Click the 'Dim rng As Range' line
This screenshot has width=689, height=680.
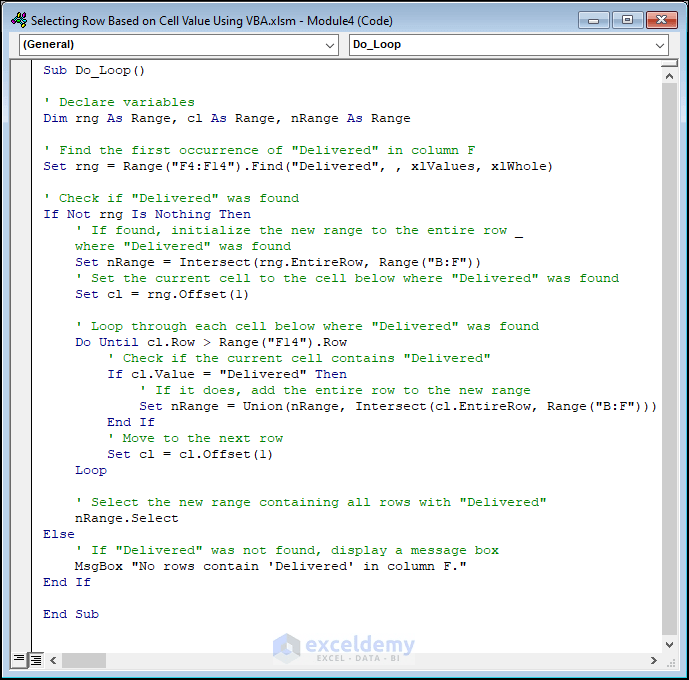click(x=227, y=118)
